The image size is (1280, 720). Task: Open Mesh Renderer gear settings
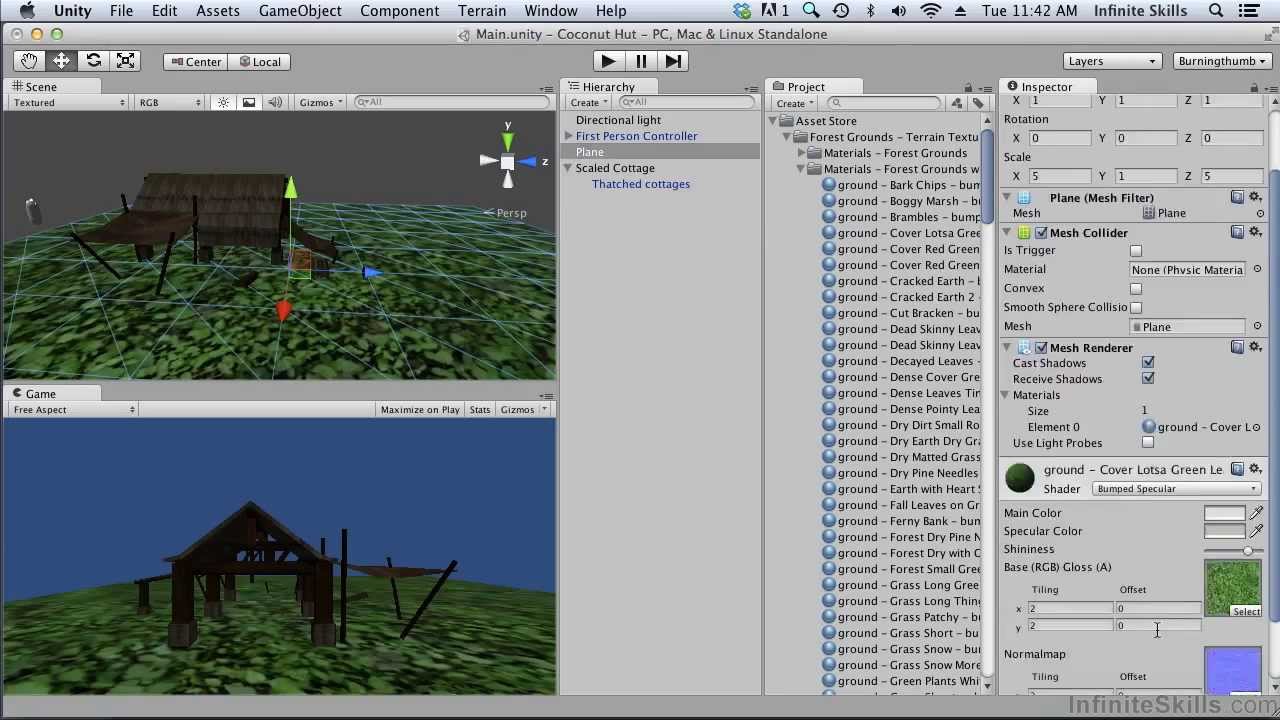tap(1255, 348)
